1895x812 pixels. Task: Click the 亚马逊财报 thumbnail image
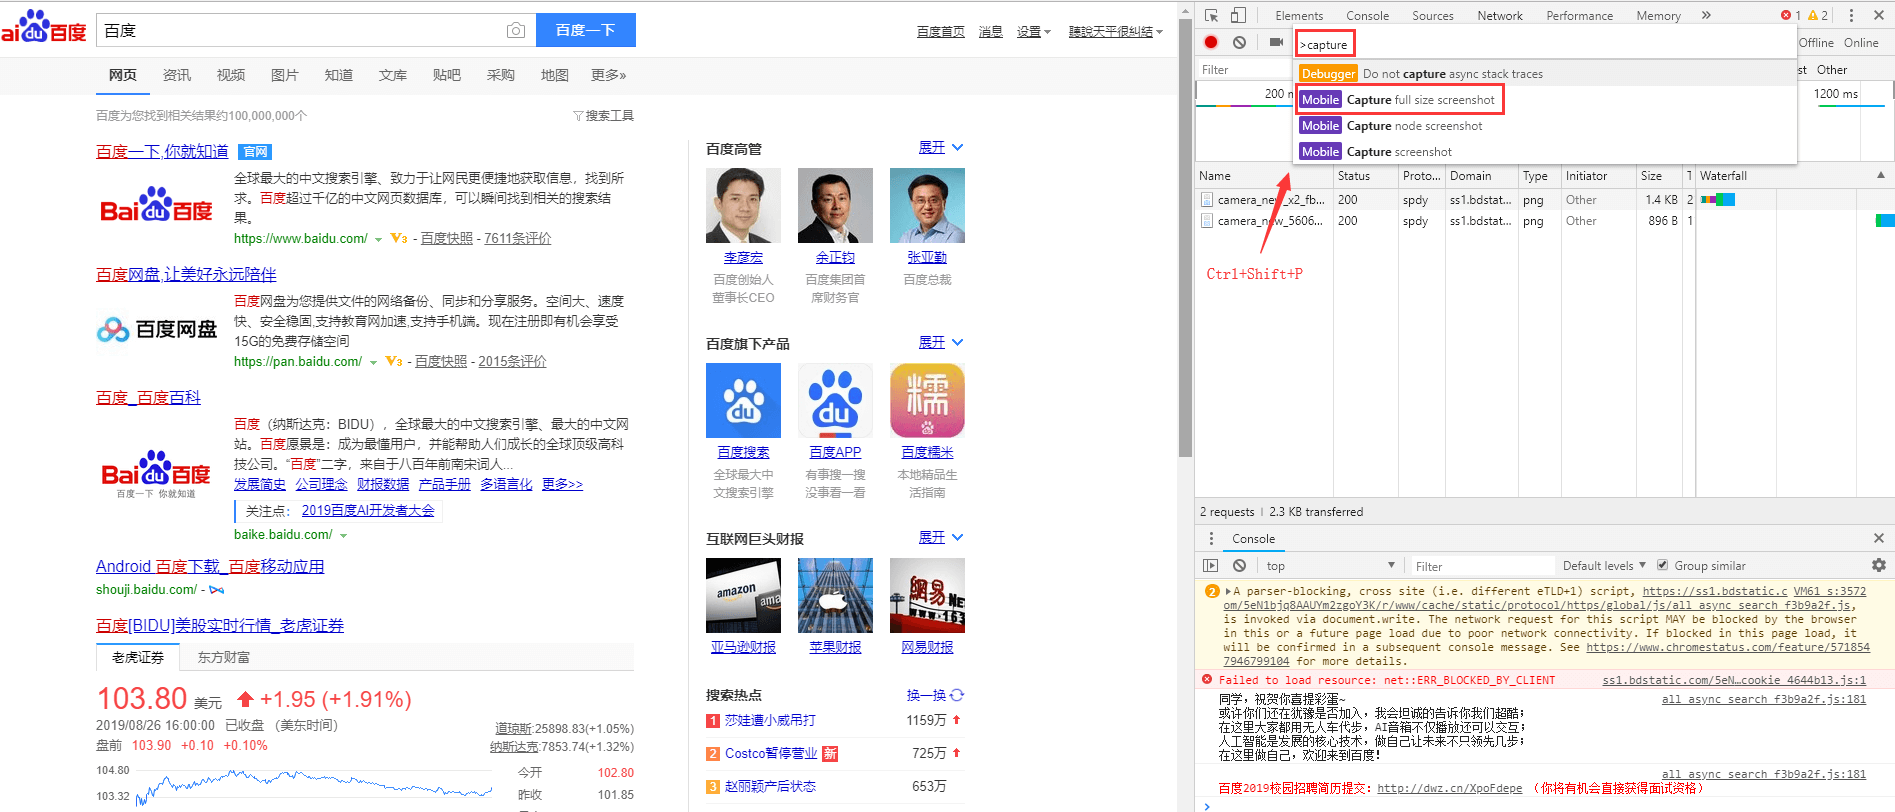[743, 595]
